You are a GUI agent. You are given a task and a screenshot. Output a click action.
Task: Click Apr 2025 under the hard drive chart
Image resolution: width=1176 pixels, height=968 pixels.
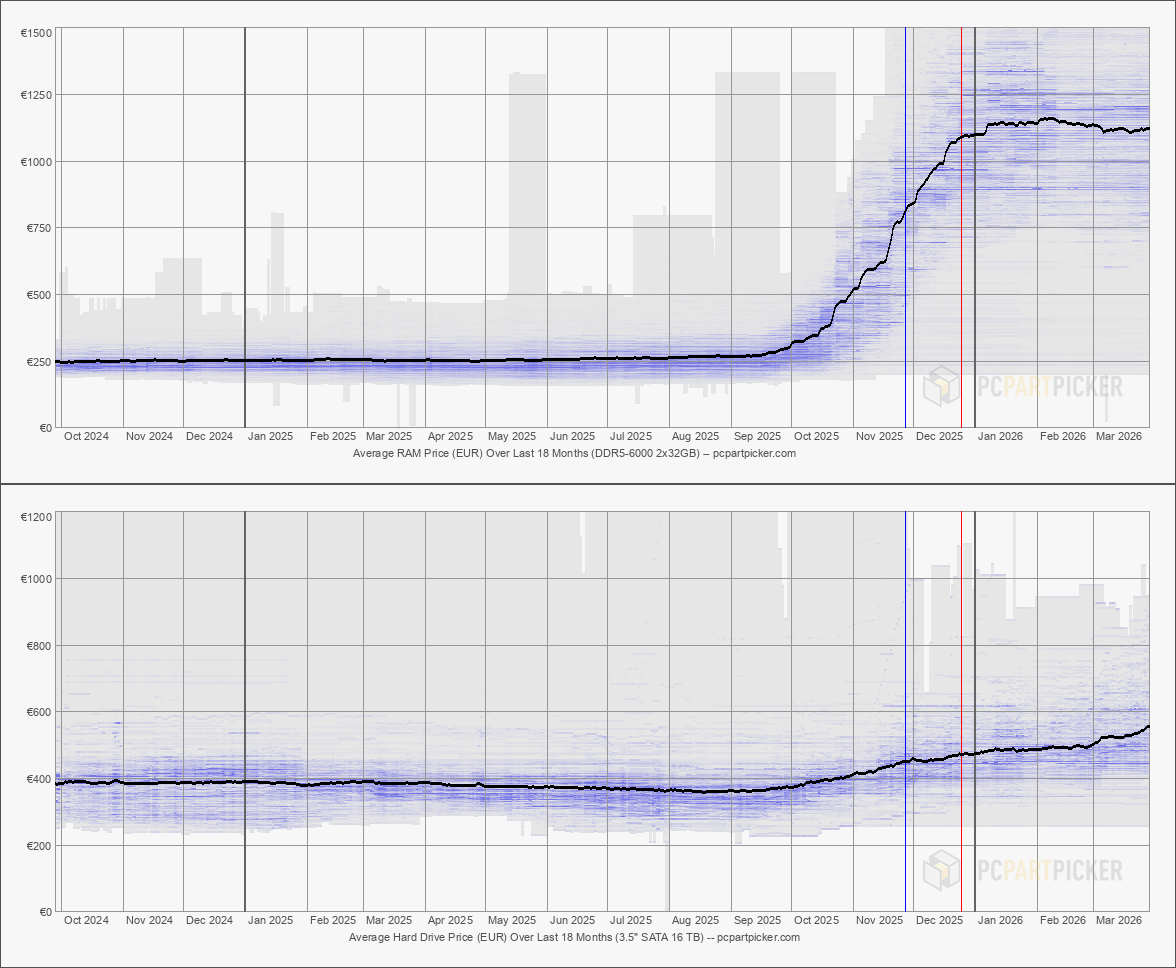pos(450,920)
